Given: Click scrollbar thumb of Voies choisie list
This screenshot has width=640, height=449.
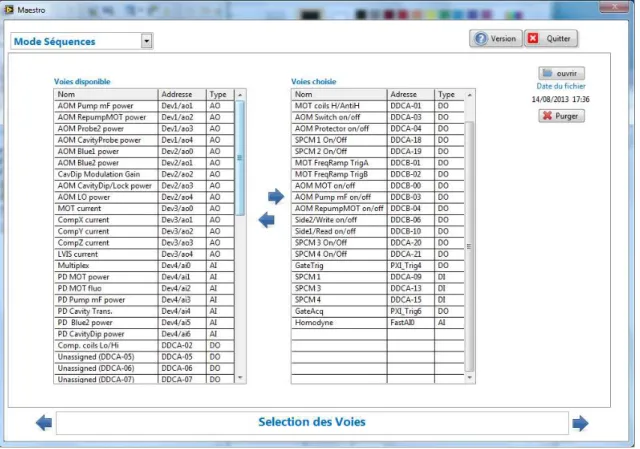Looking at the screenshot, I should [x=469, y=246].
